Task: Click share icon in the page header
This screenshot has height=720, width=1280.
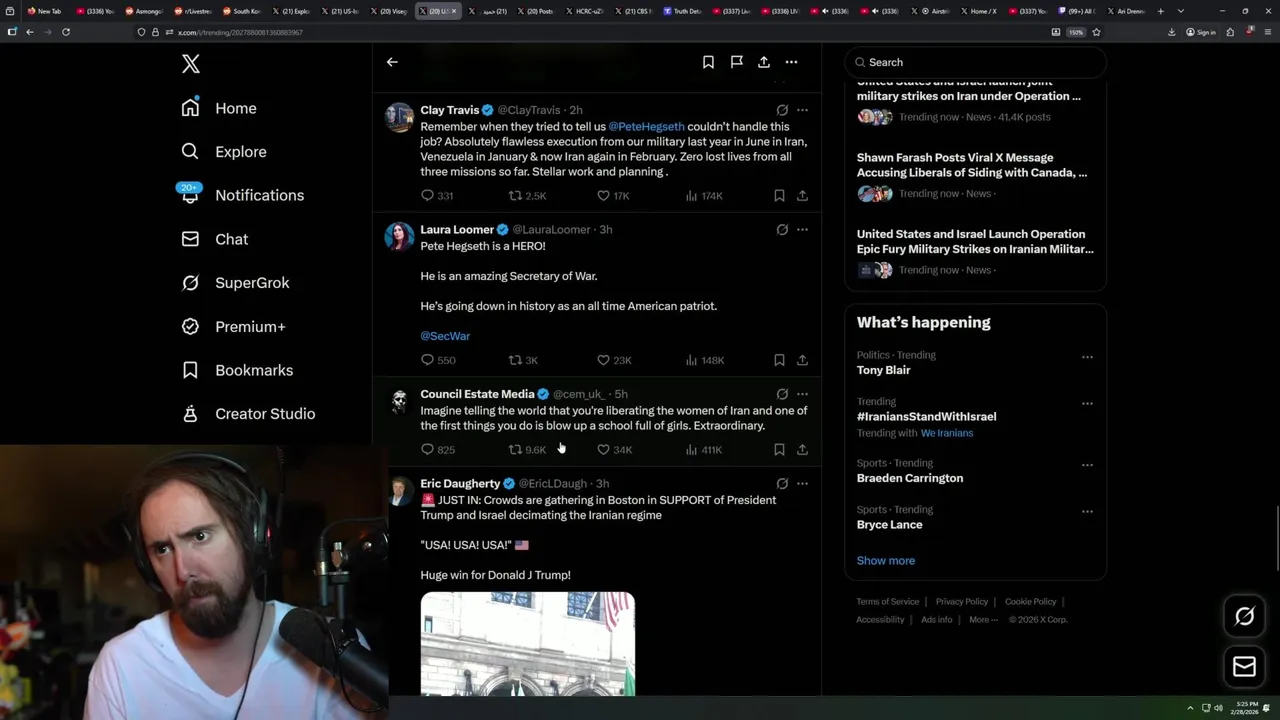Action: click(764, 62)
